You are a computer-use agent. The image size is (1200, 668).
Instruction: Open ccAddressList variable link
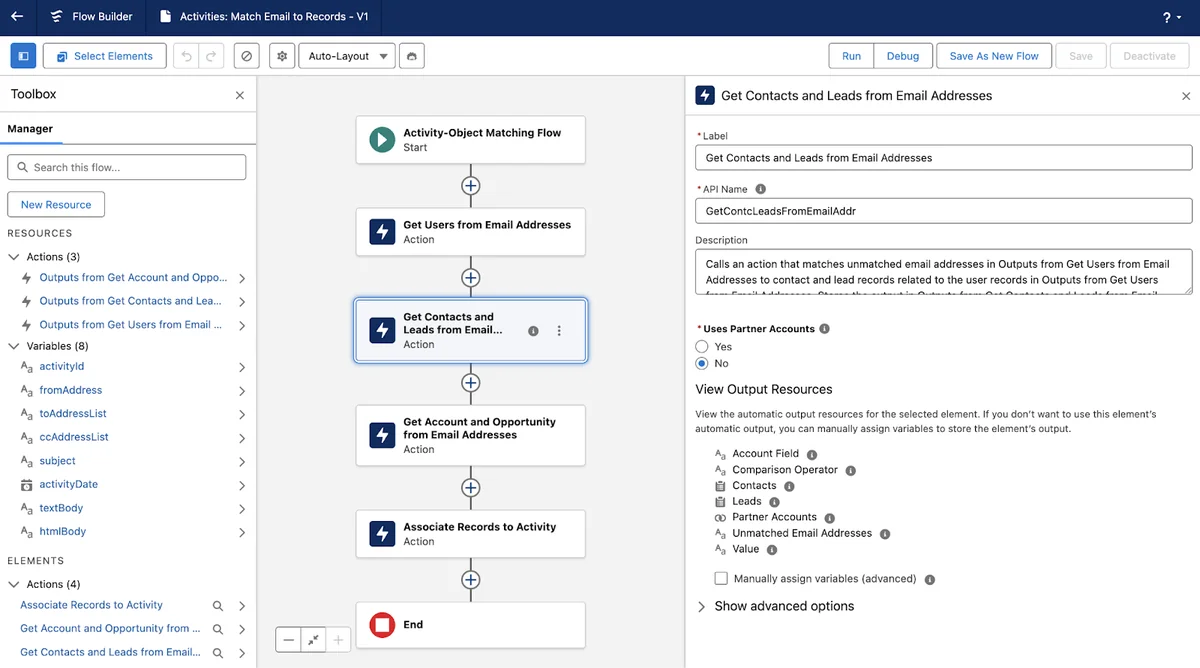pos(74,437)
